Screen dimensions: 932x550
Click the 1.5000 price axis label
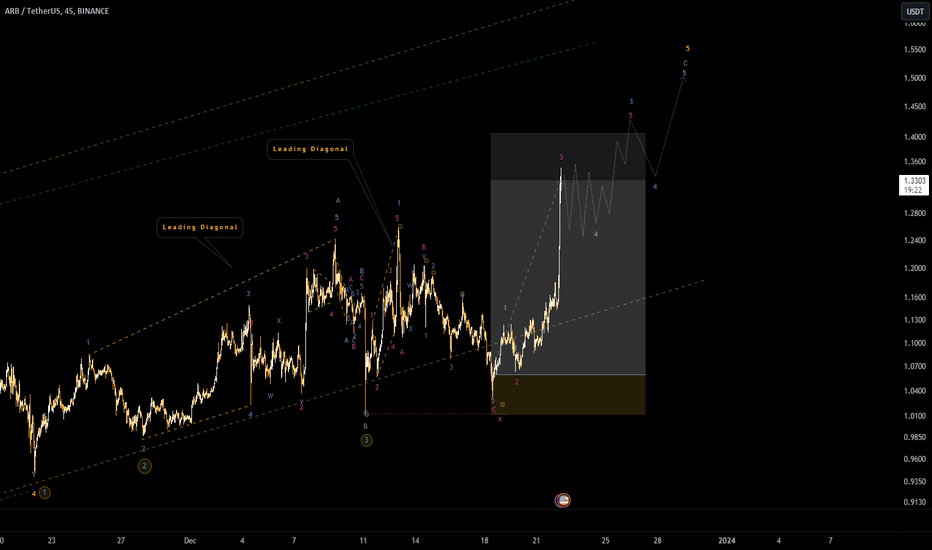[915, 78]
